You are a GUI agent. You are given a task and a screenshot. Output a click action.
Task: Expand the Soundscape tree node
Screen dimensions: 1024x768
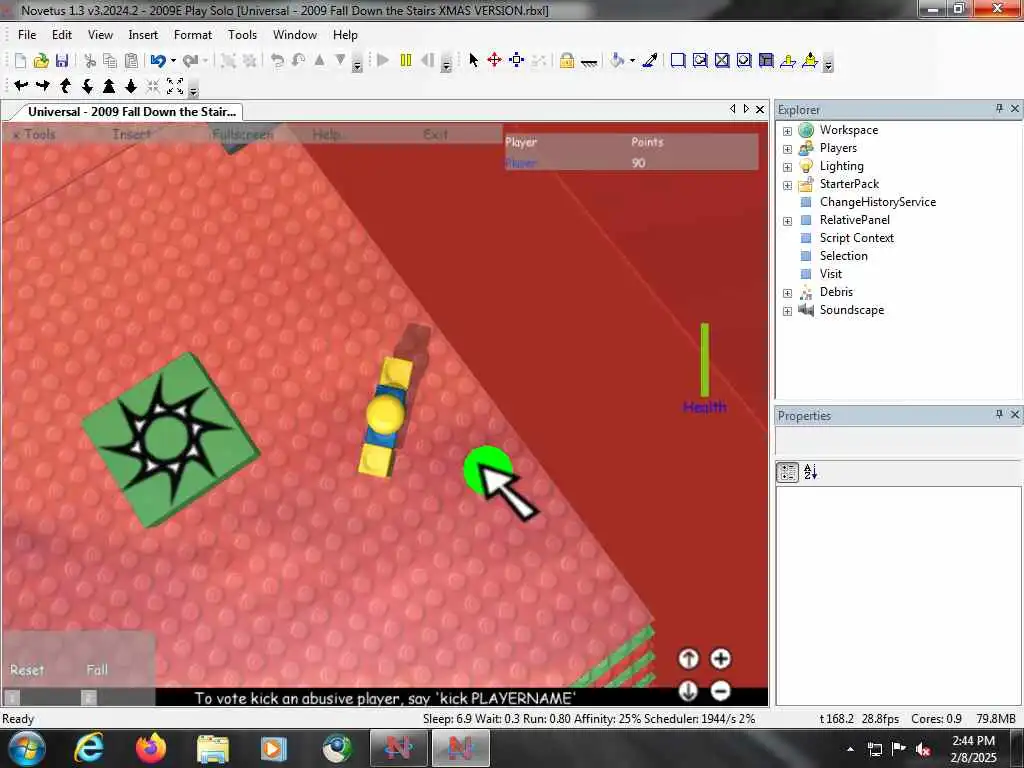[788, 311]
